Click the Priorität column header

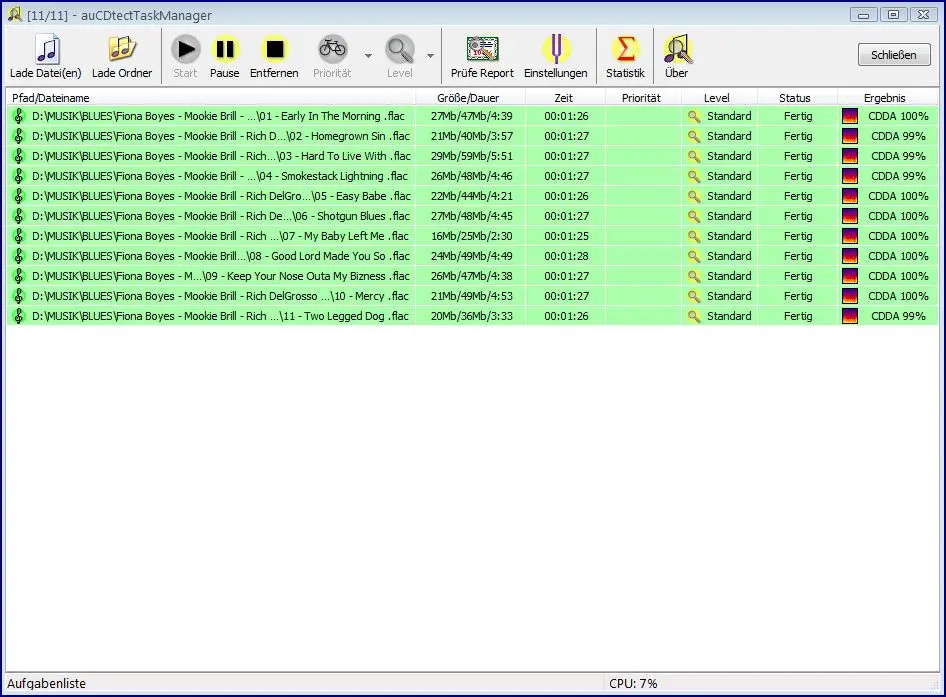[641, 98]
